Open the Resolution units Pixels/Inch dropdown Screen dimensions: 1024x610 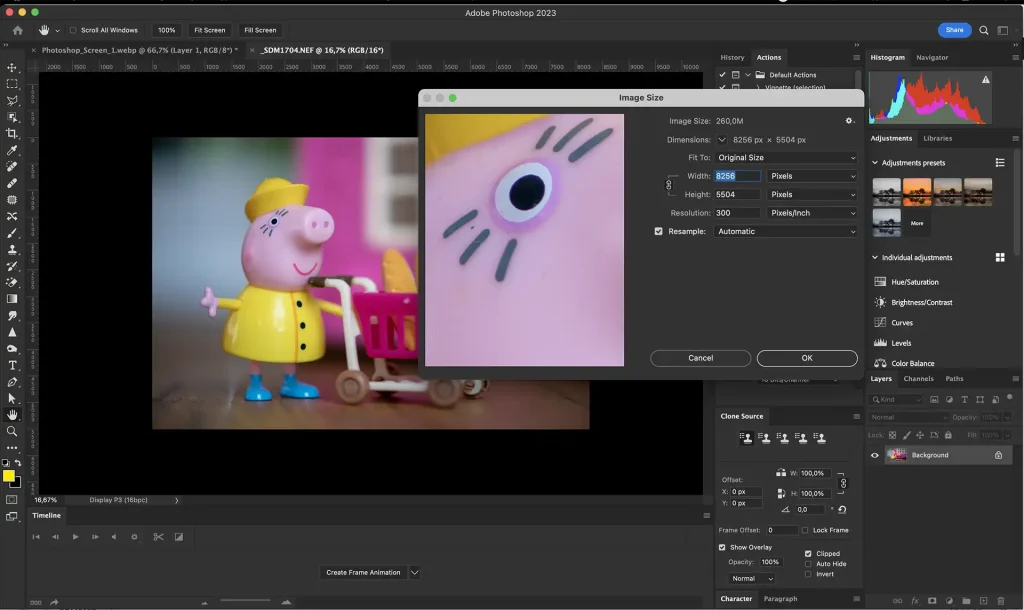[812, 213]
